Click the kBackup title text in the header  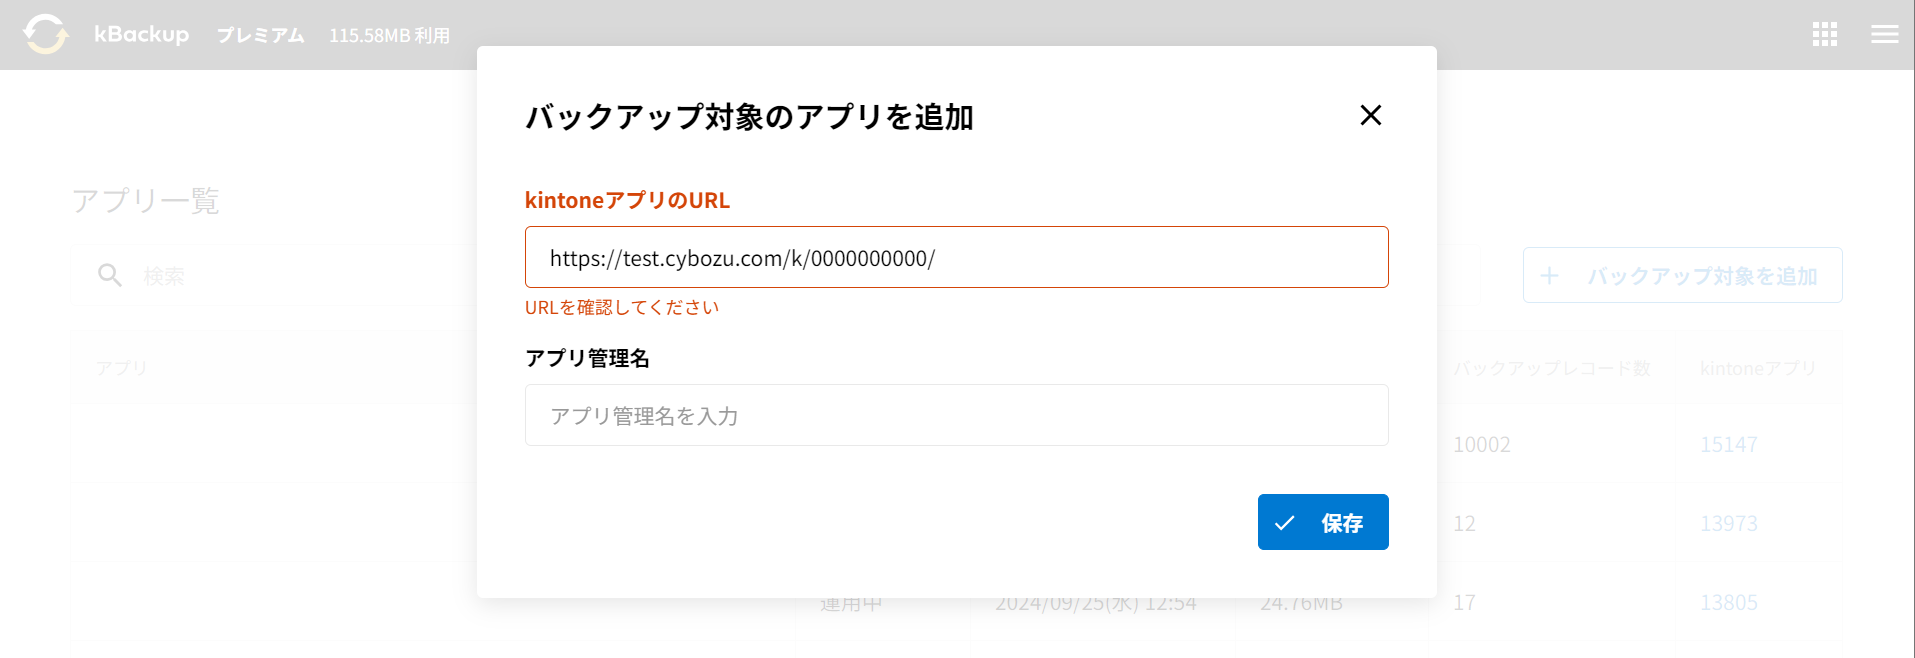(140, 33)
